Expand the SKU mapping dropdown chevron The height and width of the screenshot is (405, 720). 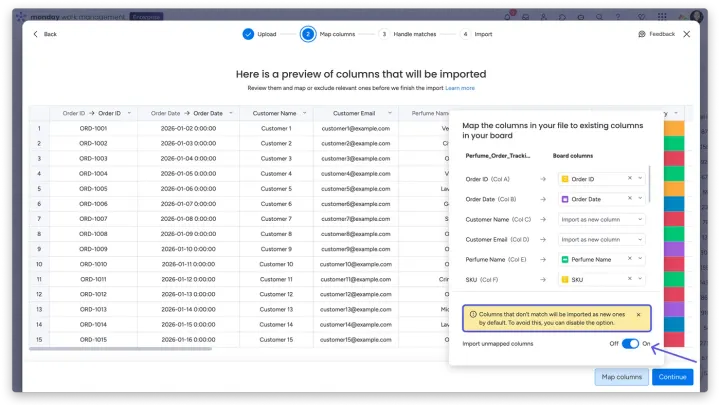(x=640, y=279)
